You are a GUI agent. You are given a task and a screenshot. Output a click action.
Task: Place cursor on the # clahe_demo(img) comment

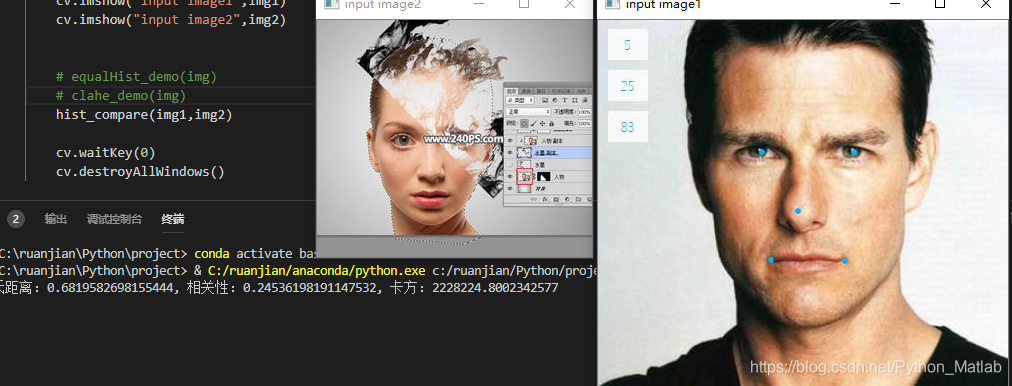pos(121,96)
